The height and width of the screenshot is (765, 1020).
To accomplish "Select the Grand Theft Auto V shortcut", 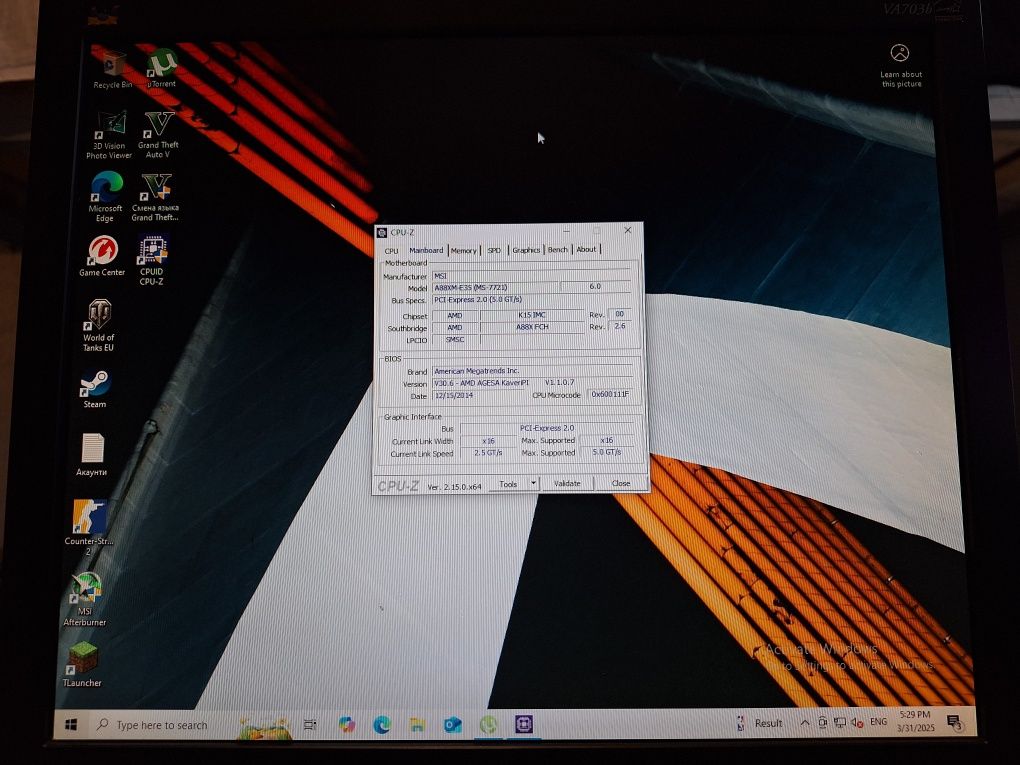I will pos(158,135).
